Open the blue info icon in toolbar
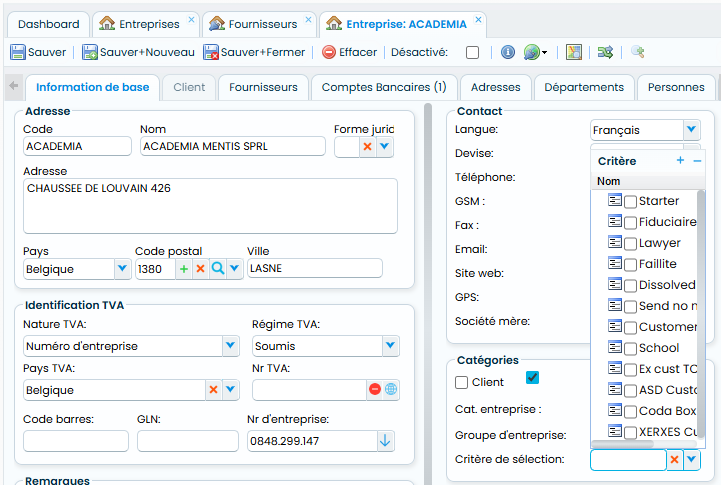The width and height of the screenshot is (721, 485). pos(508,52)
